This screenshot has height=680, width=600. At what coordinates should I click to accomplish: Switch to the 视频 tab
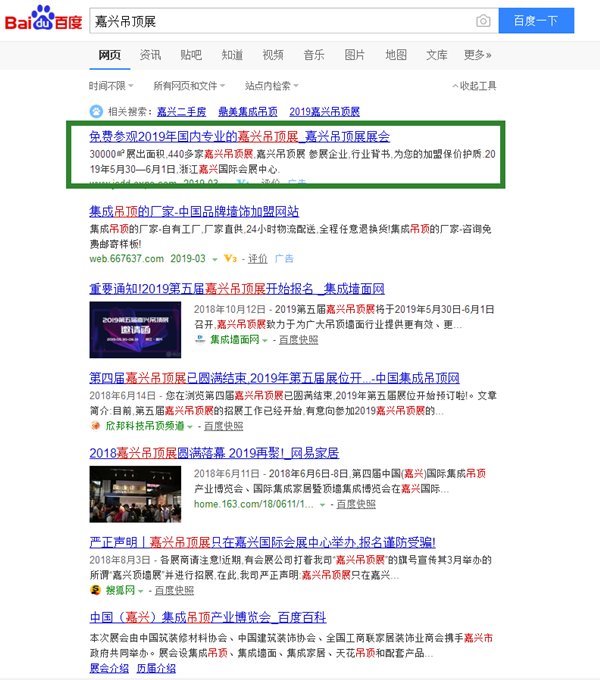(x=273, y=55)
